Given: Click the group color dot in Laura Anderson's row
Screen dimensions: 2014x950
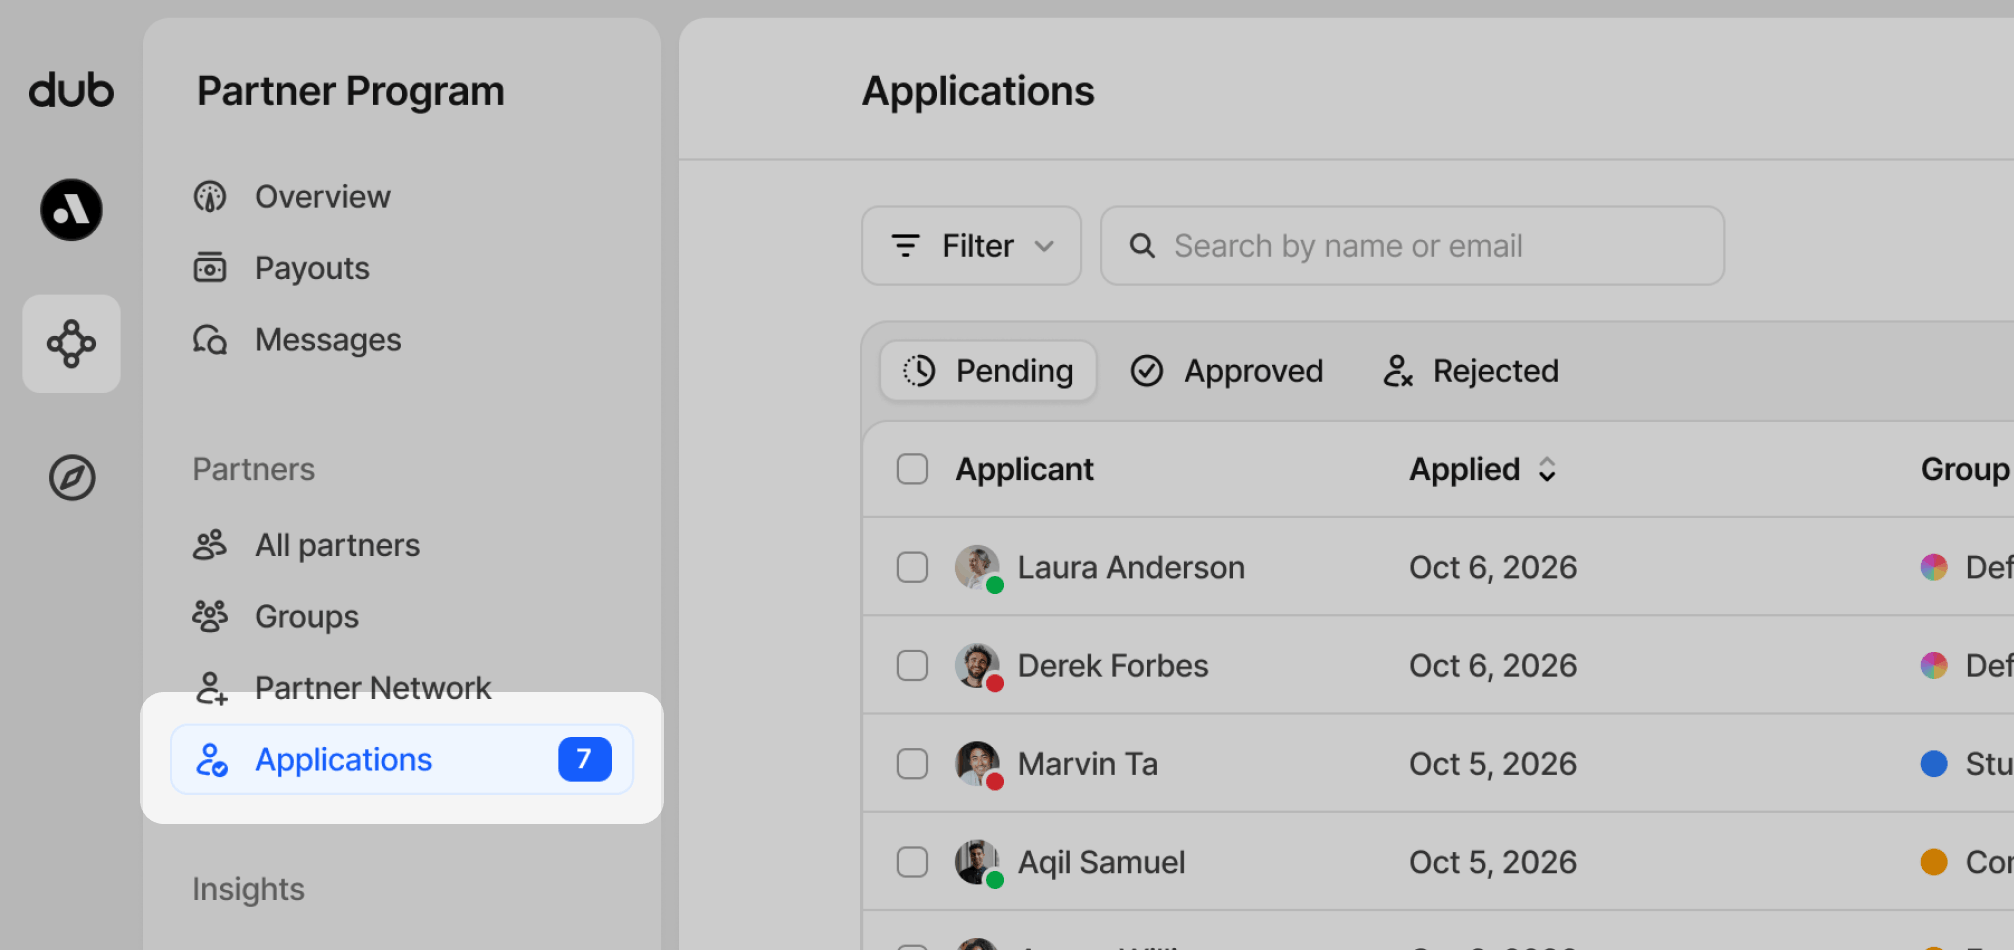Looking at the screenshot, I should [x=1934, y=567].
